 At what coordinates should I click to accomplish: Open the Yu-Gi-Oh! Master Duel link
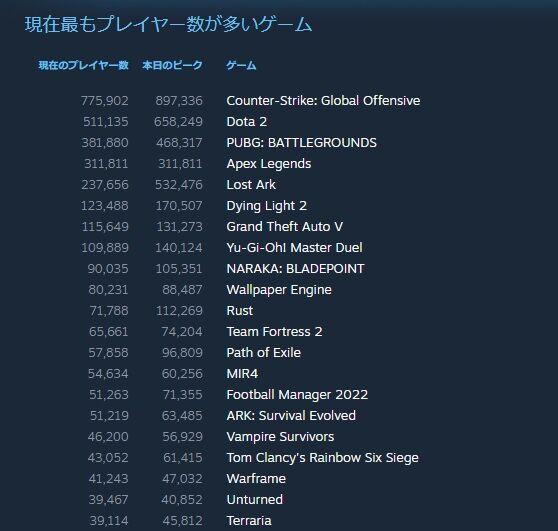point(295,248)
